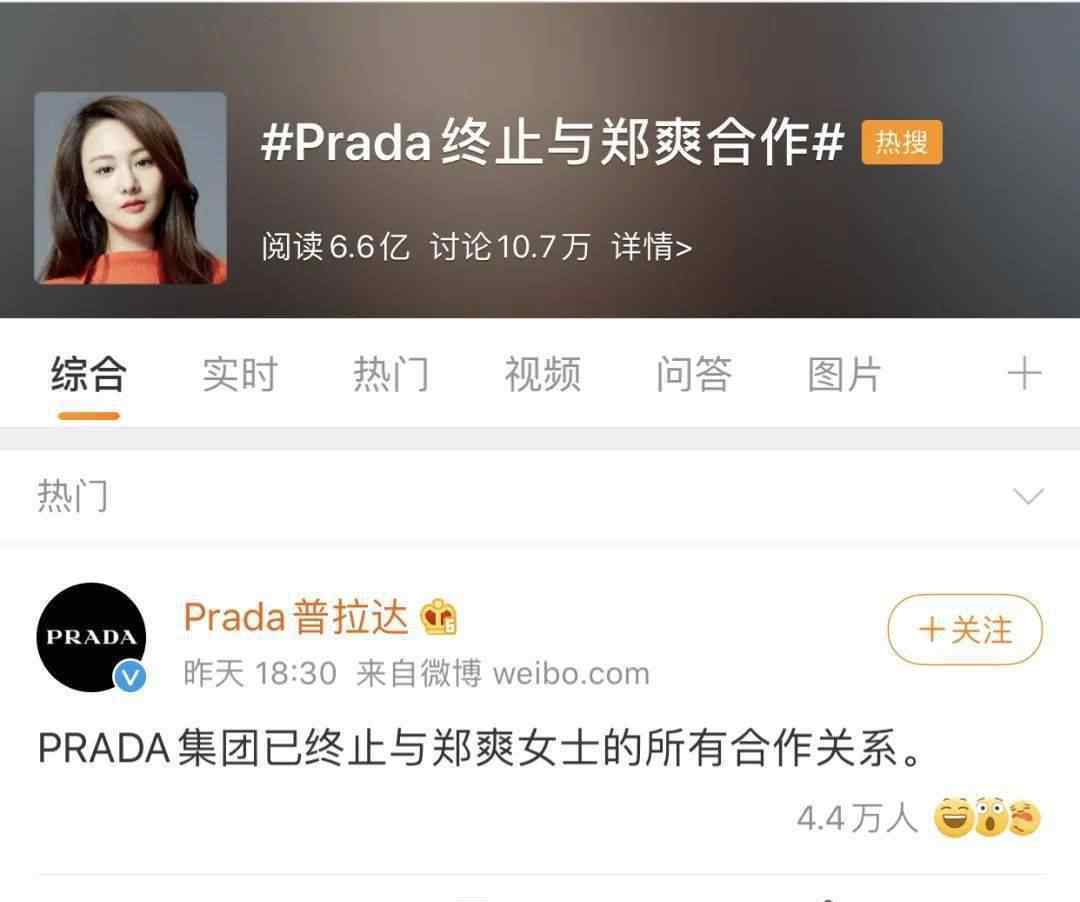
Task: Tap the blue verified badge on Prada avatar
Action: (x=129, y=677)
